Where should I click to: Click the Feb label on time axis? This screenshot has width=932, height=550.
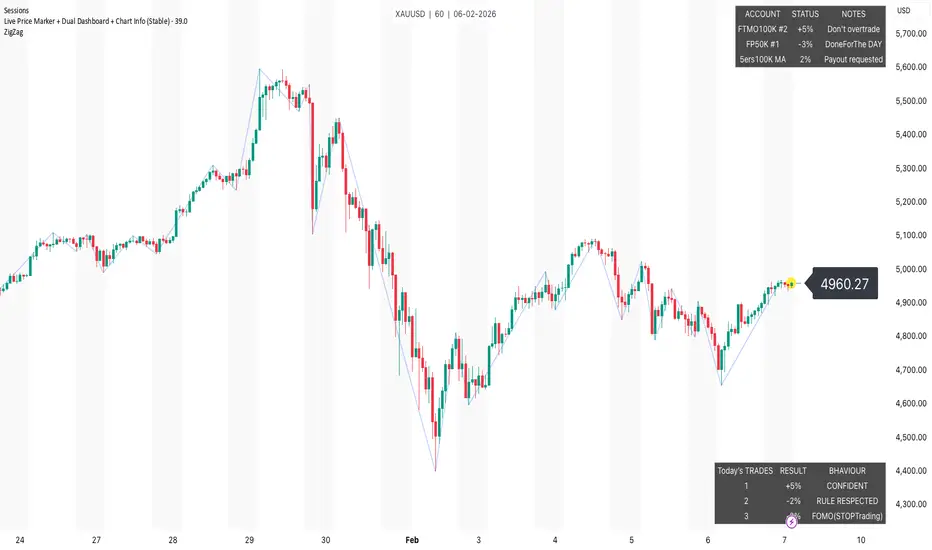point(412,539)
